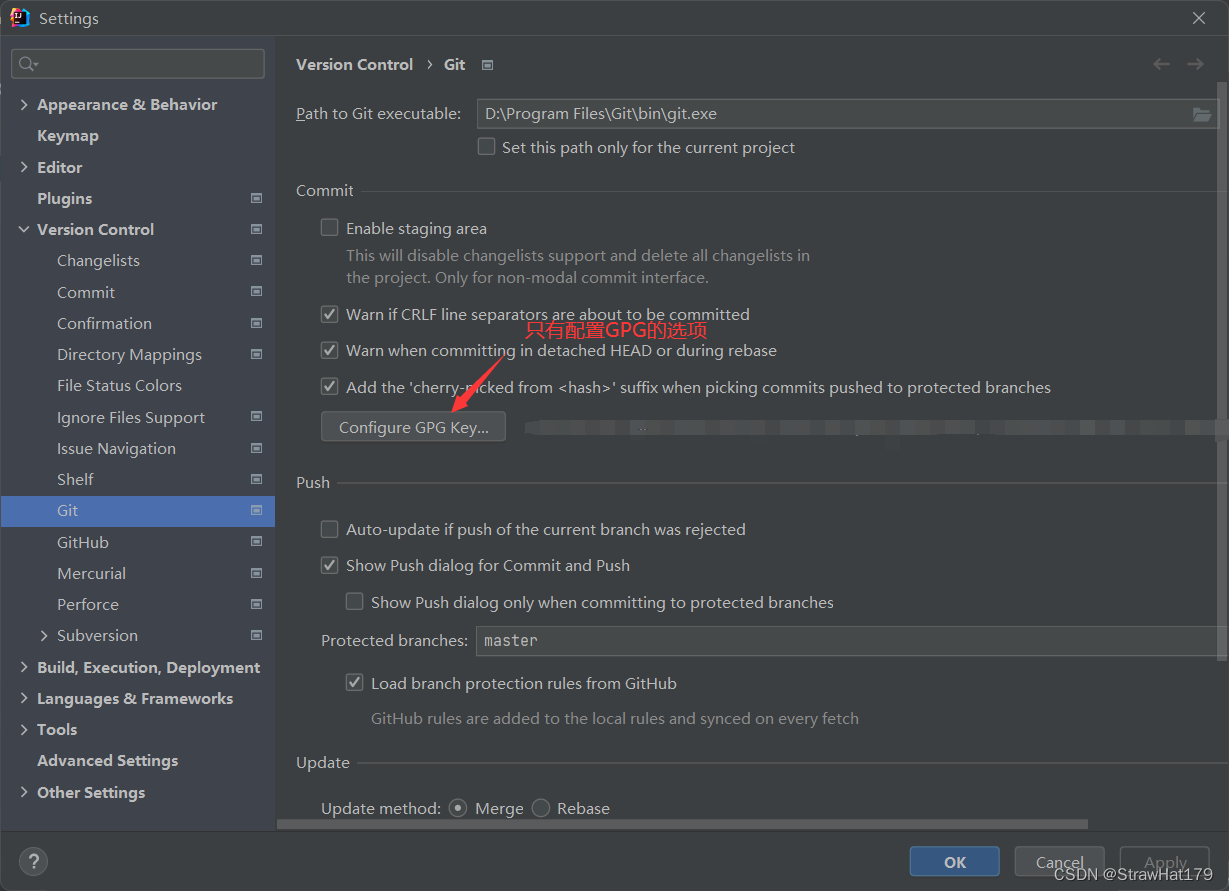Enable Auto-update if push was rejected

tap(329, 529)
